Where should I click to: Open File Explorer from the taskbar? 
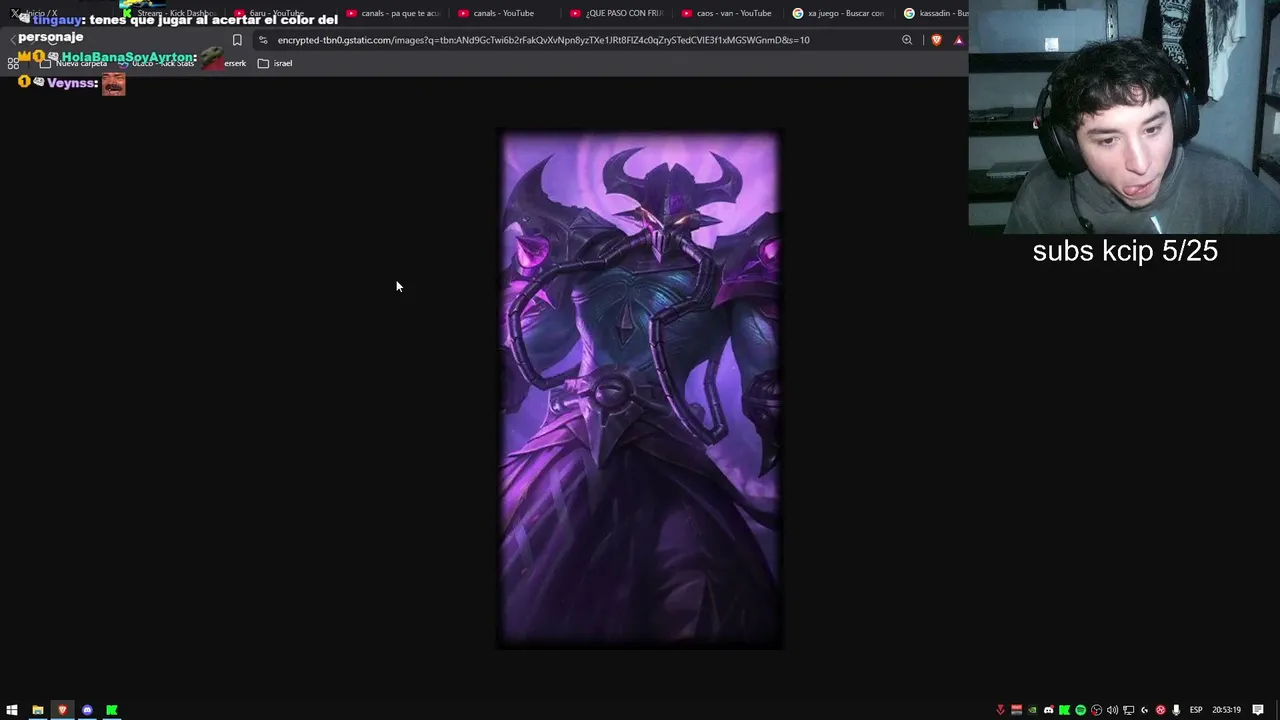click(37, 710)
